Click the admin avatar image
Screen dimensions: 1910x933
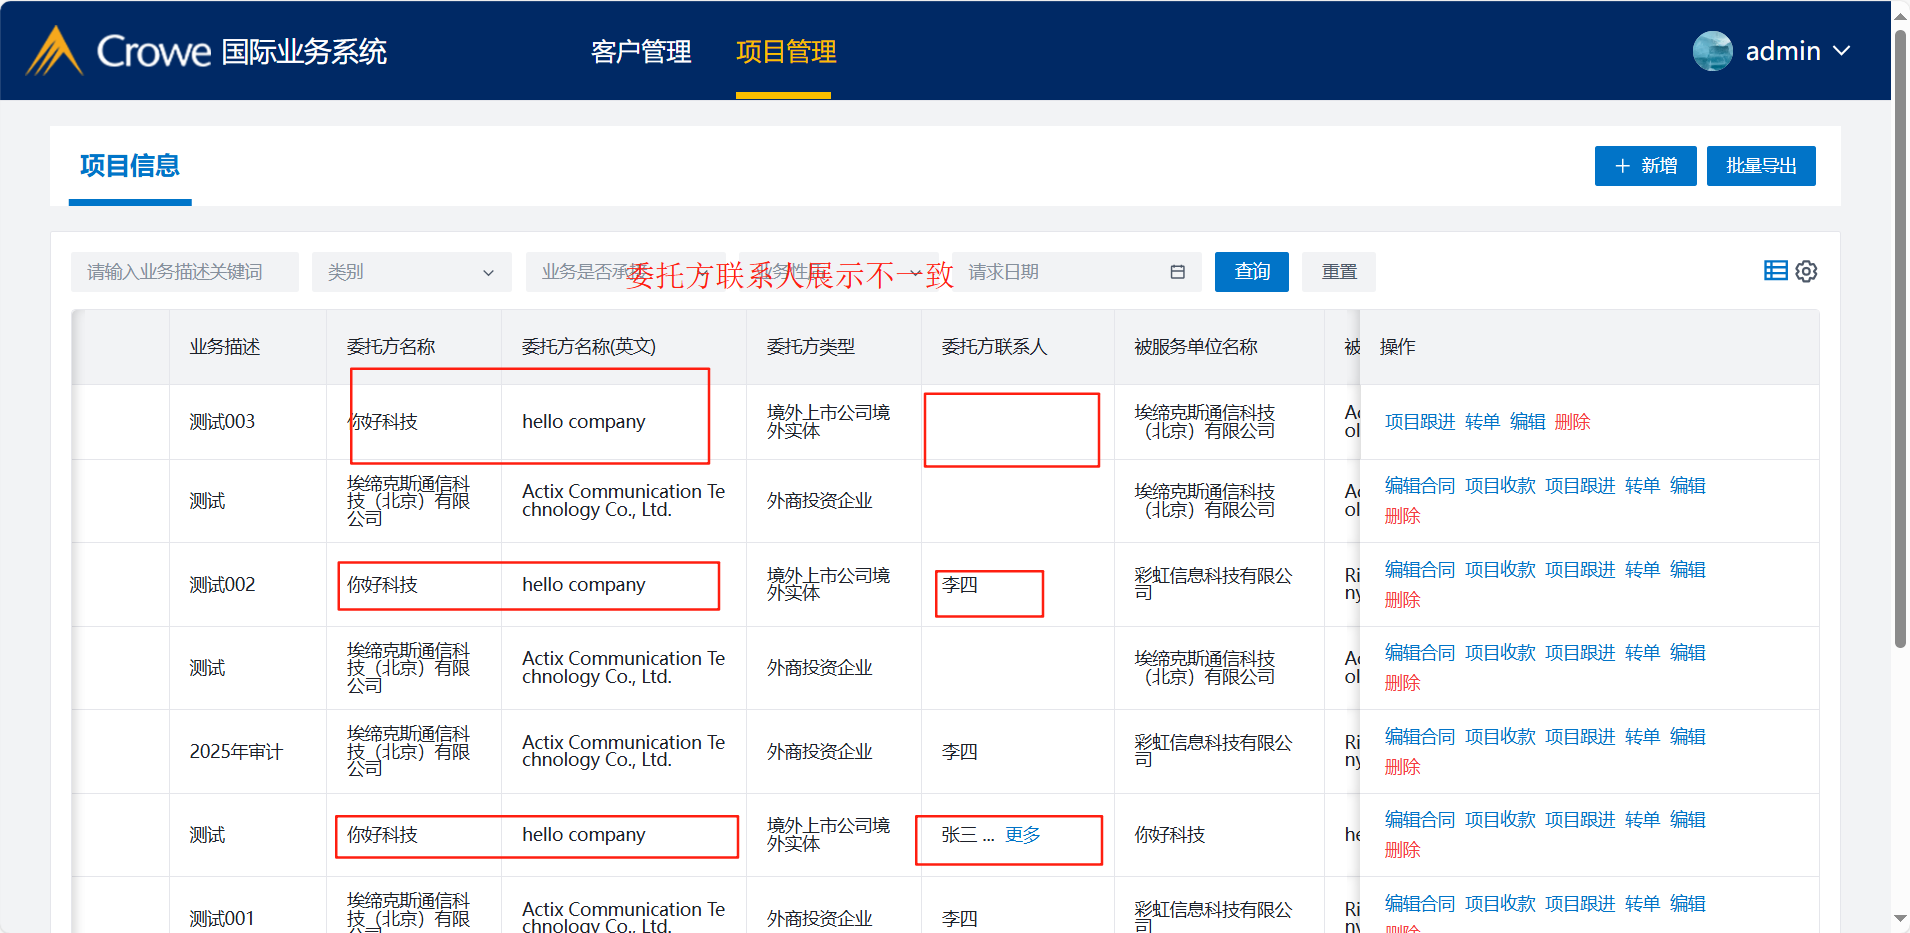1712,51
